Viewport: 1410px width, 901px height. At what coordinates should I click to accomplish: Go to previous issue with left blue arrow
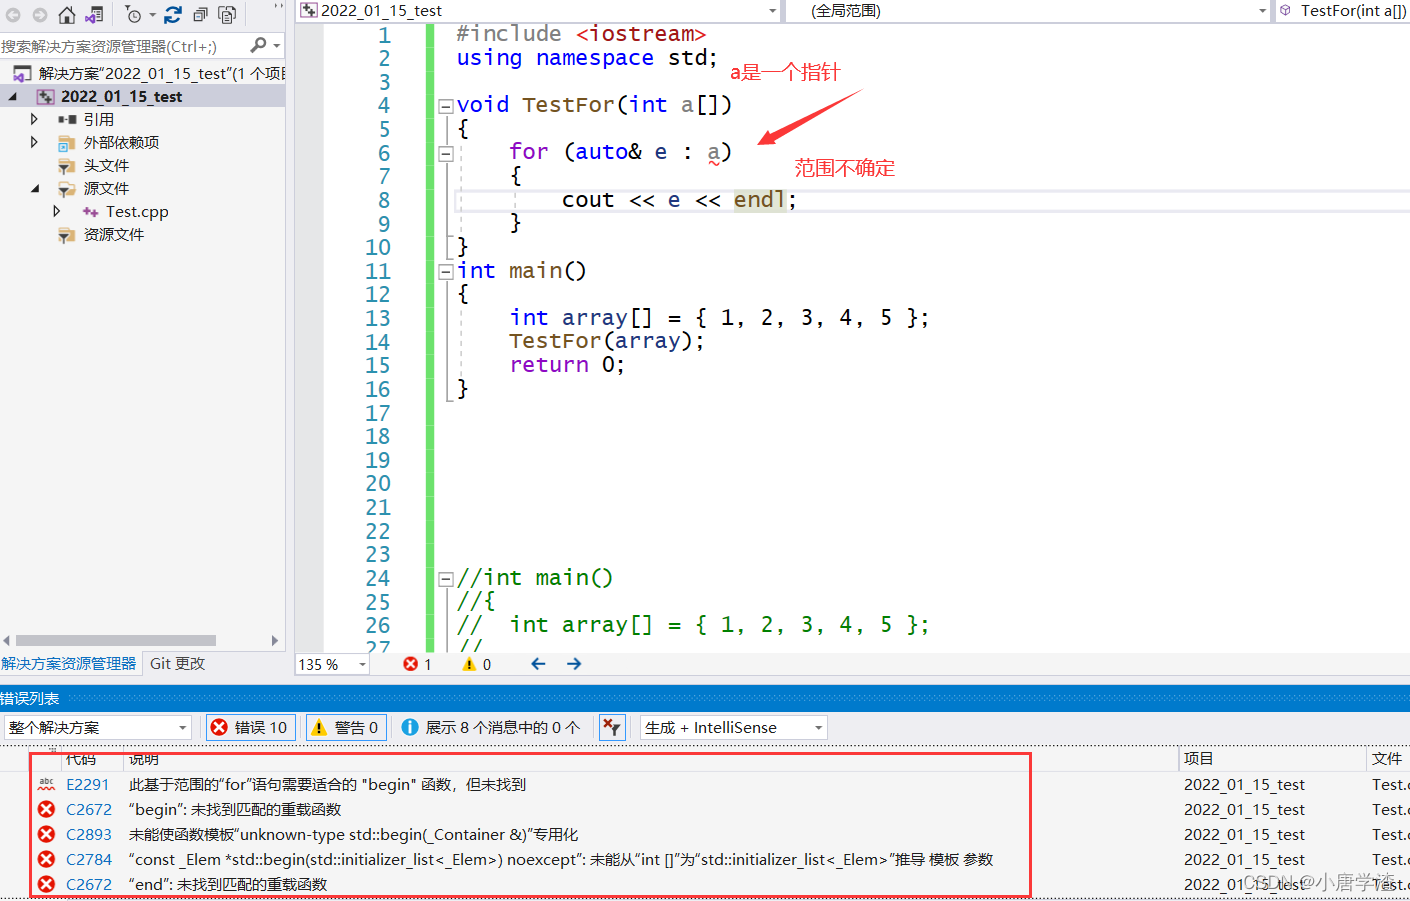coord(538,664)
